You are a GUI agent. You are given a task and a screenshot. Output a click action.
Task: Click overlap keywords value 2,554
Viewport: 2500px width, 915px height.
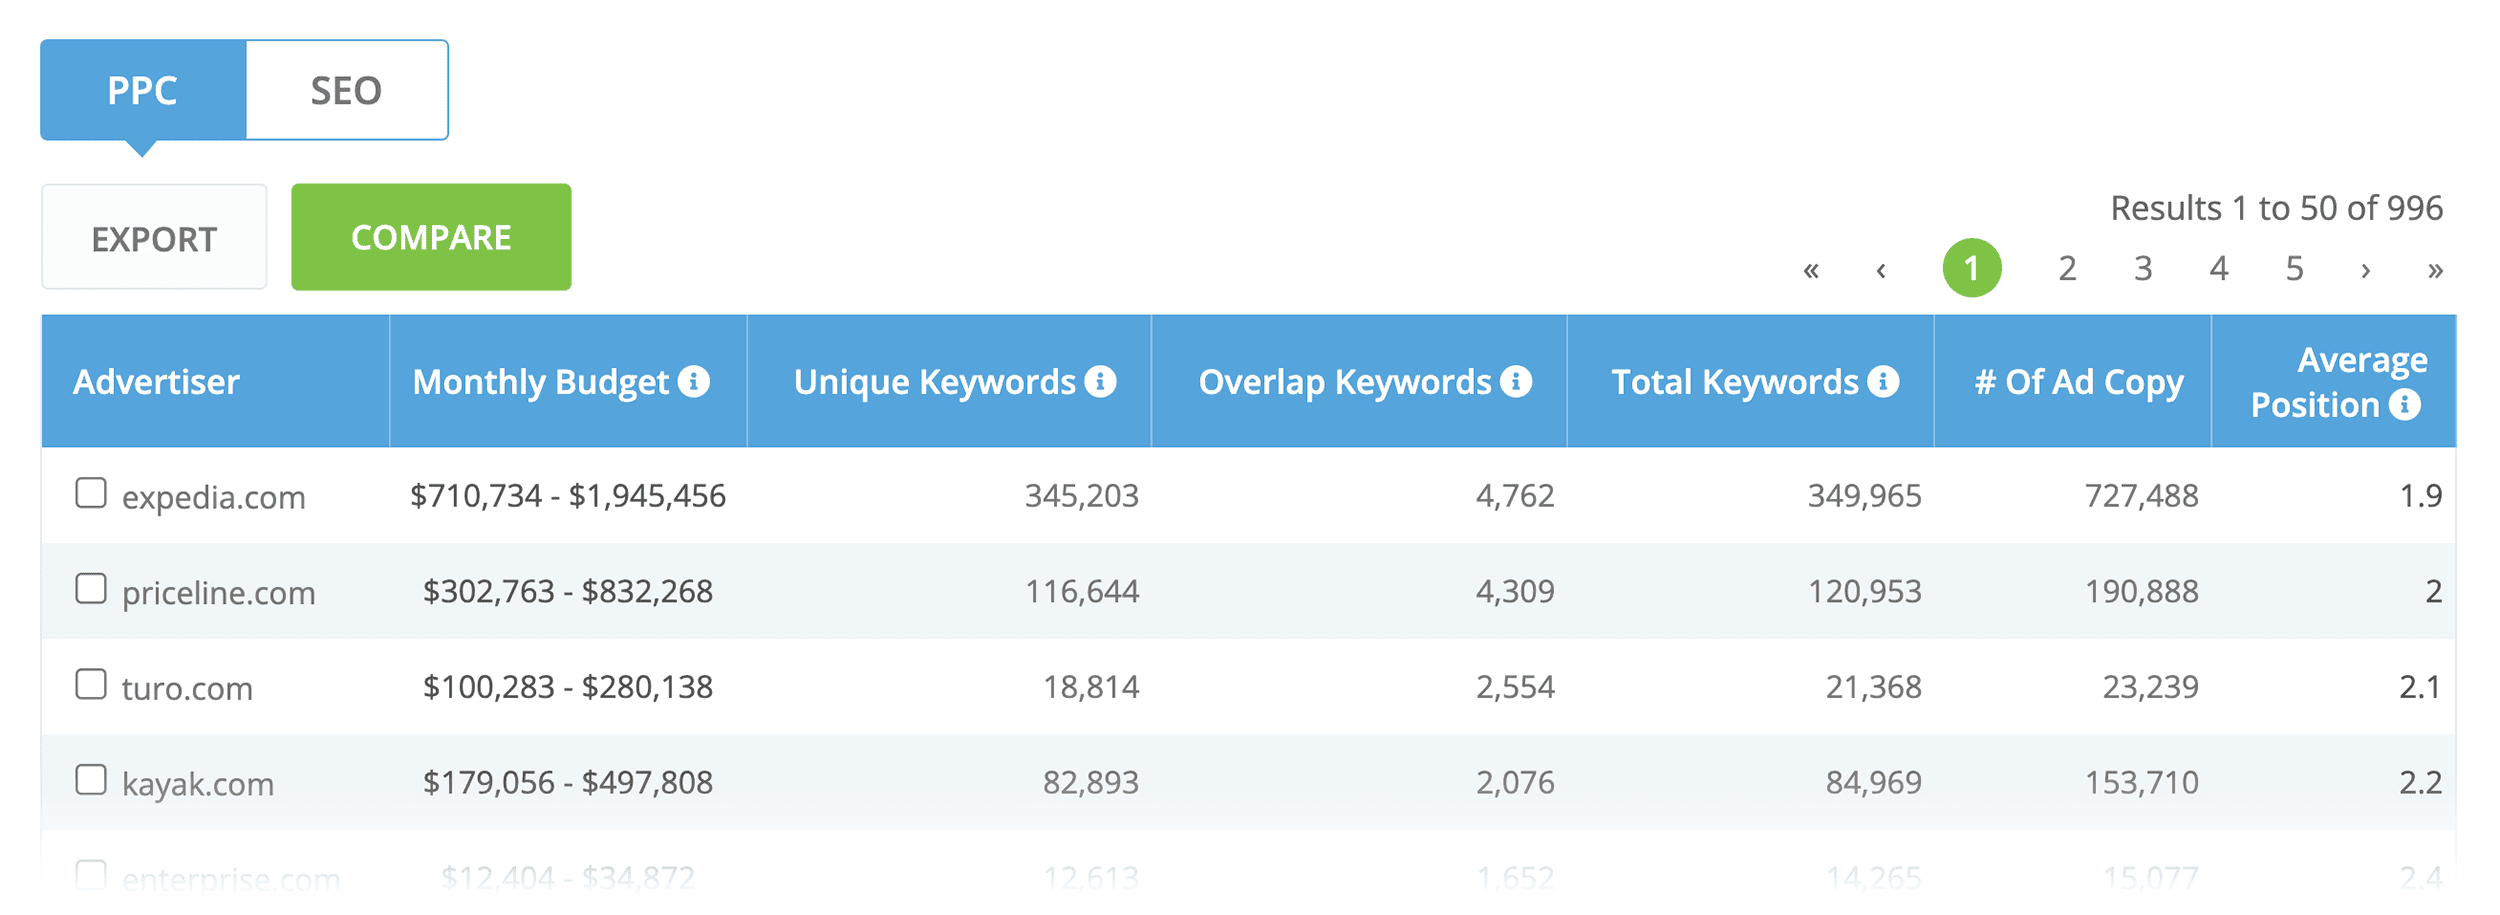pos(1515,687)
